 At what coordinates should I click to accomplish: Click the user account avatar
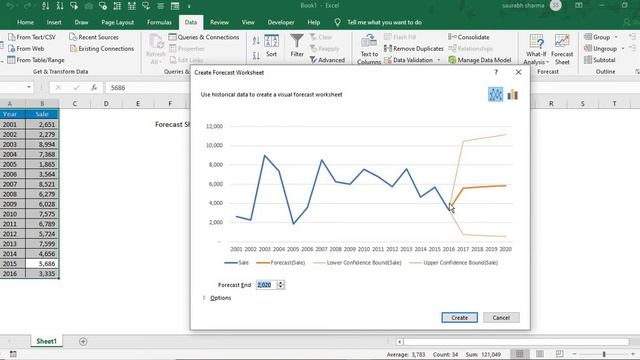pos(555,5)
